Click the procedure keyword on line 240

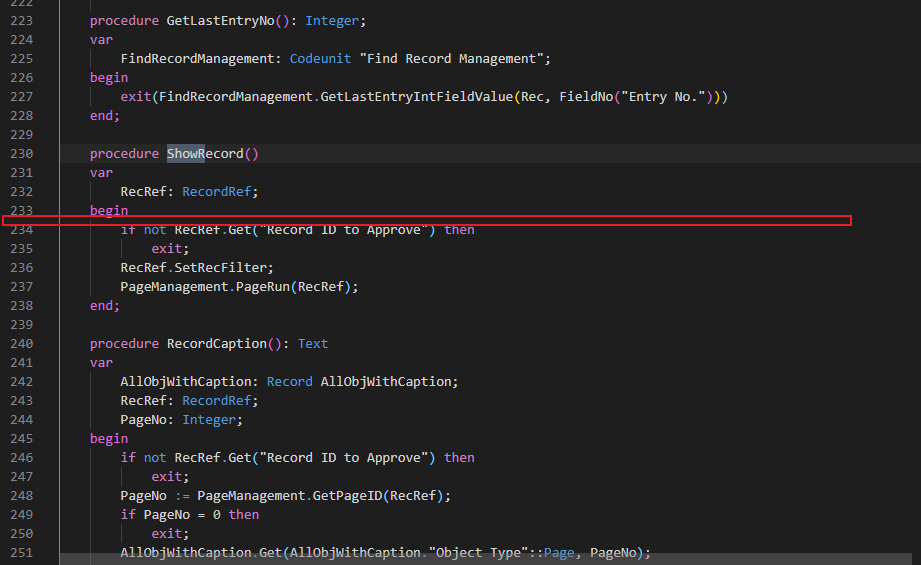point(124,344)
